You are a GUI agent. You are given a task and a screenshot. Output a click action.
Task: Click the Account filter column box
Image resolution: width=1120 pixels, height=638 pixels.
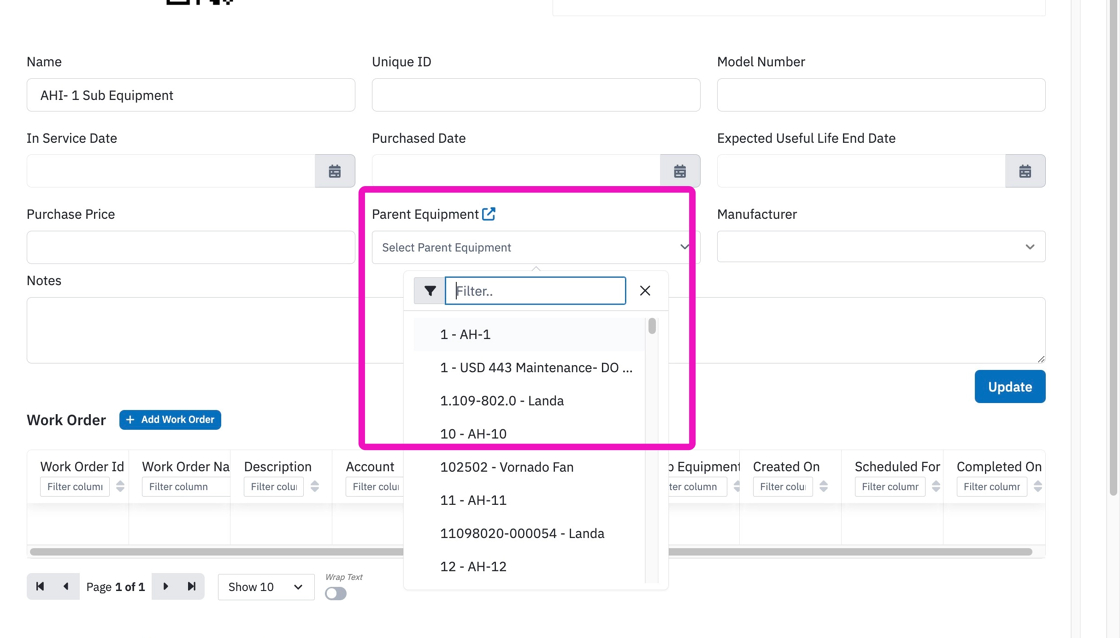tap(374, 487)
